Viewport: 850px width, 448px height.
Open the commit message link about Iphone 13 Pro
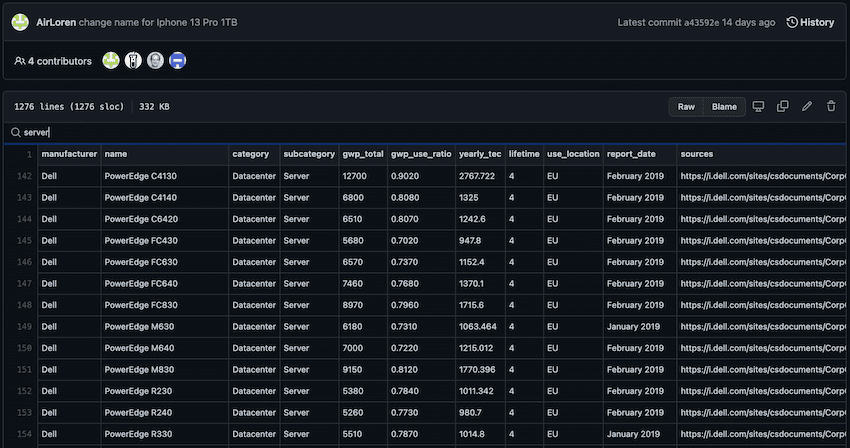coord(160,22)
